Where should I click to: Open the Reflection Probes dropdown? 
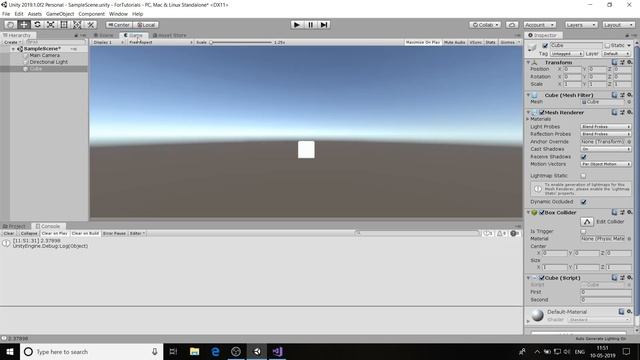click(x=606, y=134)
